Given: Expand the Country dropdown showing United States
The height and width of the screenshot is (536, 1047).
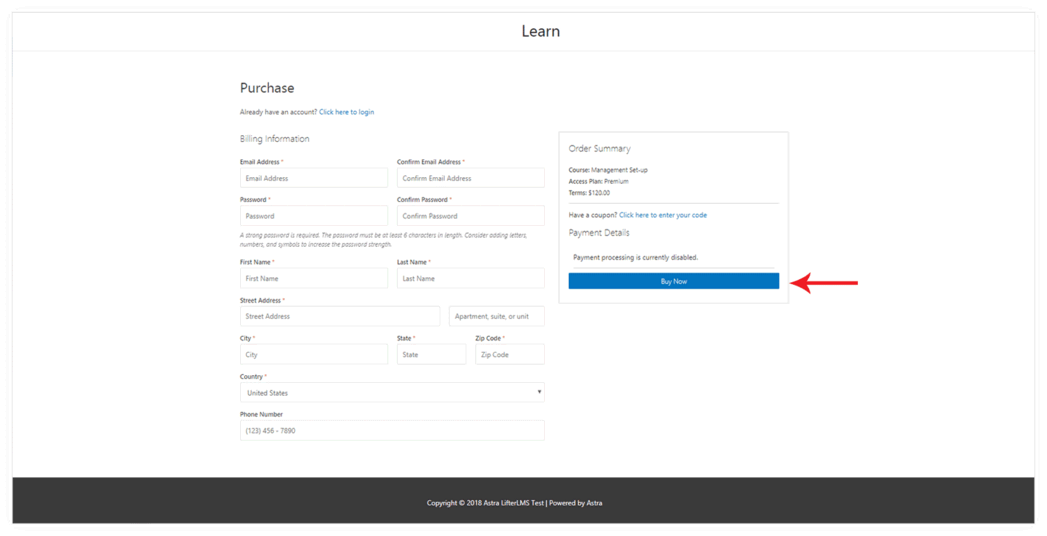Looking at the screenshot, I should point(392,393).
